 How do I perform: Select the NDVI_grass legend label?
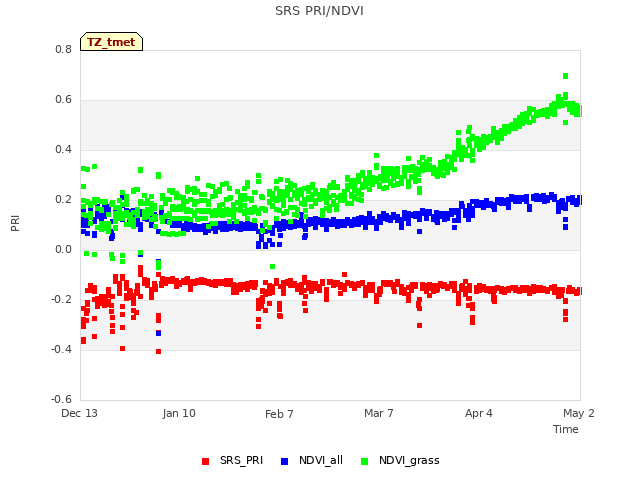point(409,460)
